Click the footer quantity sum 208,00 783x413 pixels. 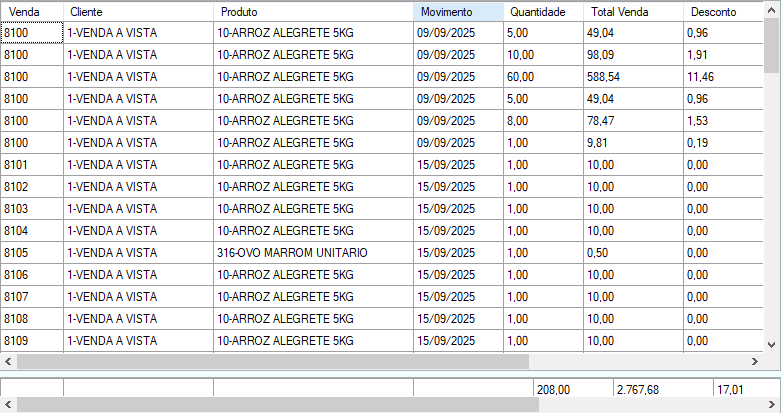(570, 388)
